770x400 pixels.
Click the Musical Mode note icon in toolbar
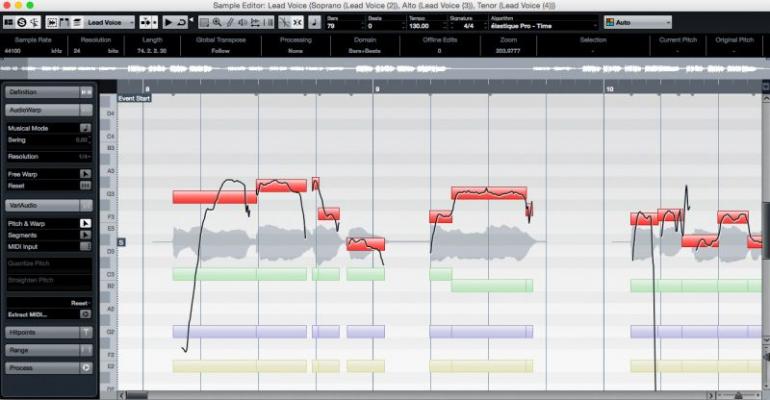(x=314, y=22)
